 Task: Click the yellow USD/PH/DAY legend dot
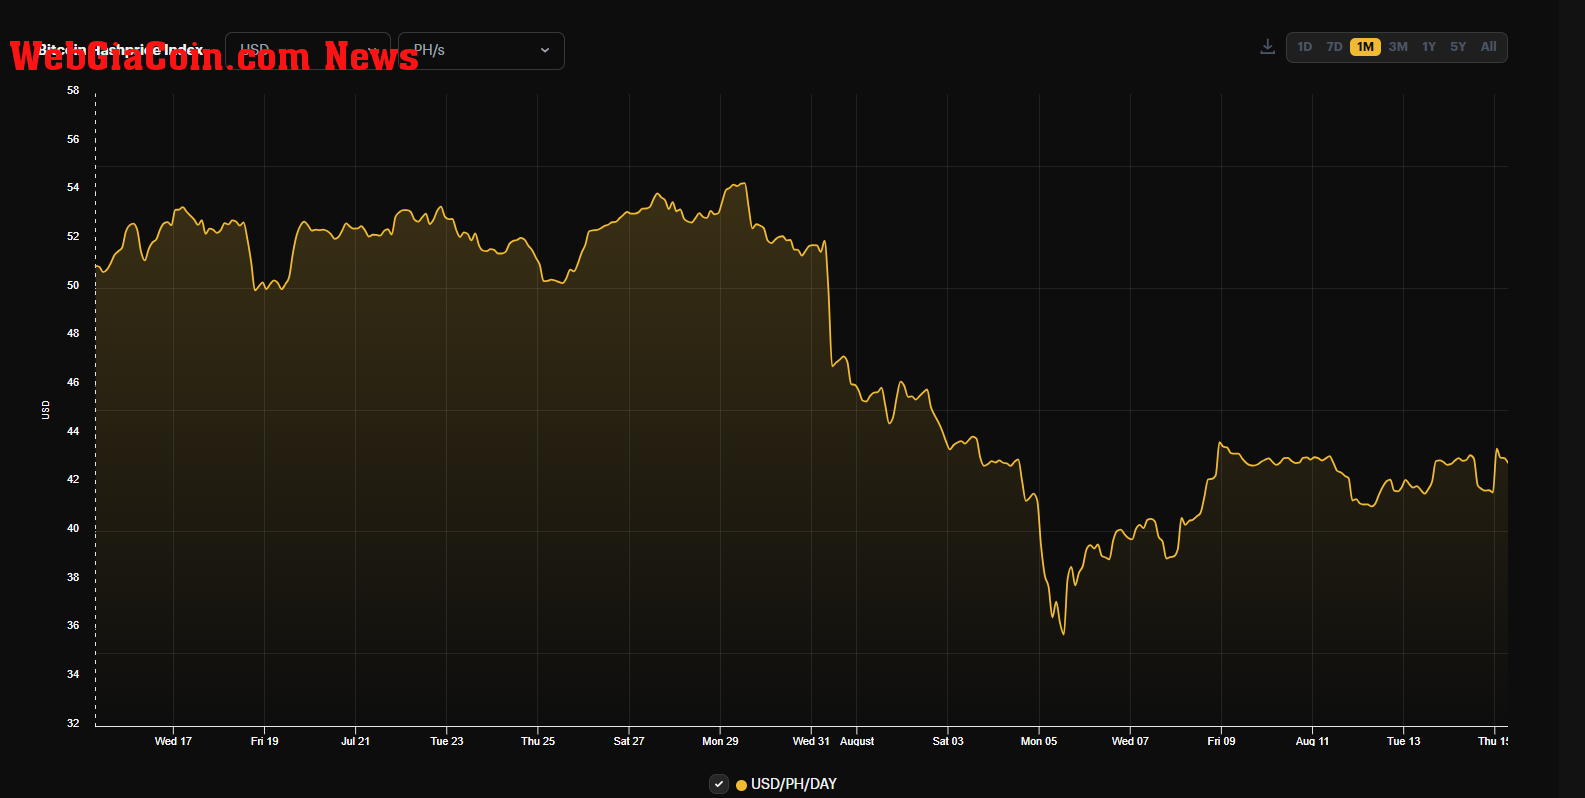coord(741,785)
